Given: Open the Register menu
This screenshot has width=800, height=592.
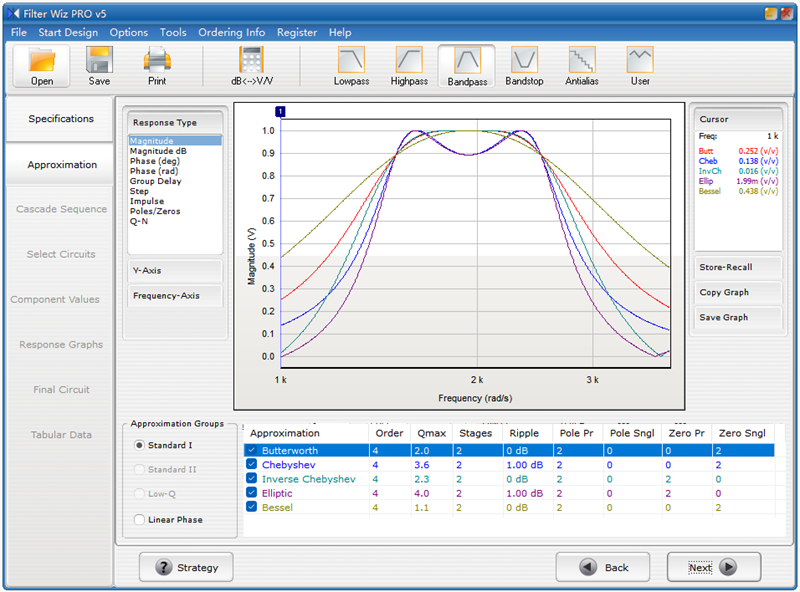Looking at the screenshot, I should pos(297,32).
